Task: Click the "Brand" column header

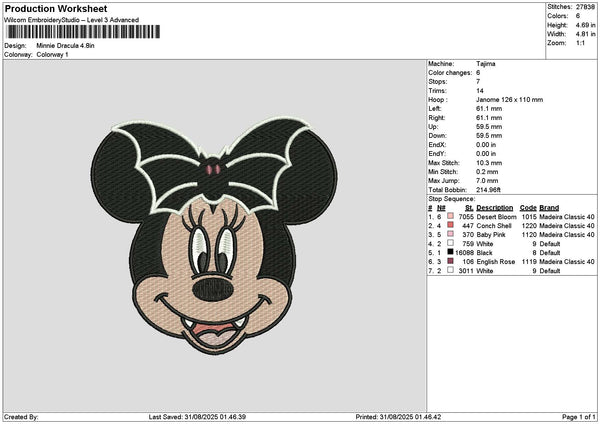Action: pos(549,208)
